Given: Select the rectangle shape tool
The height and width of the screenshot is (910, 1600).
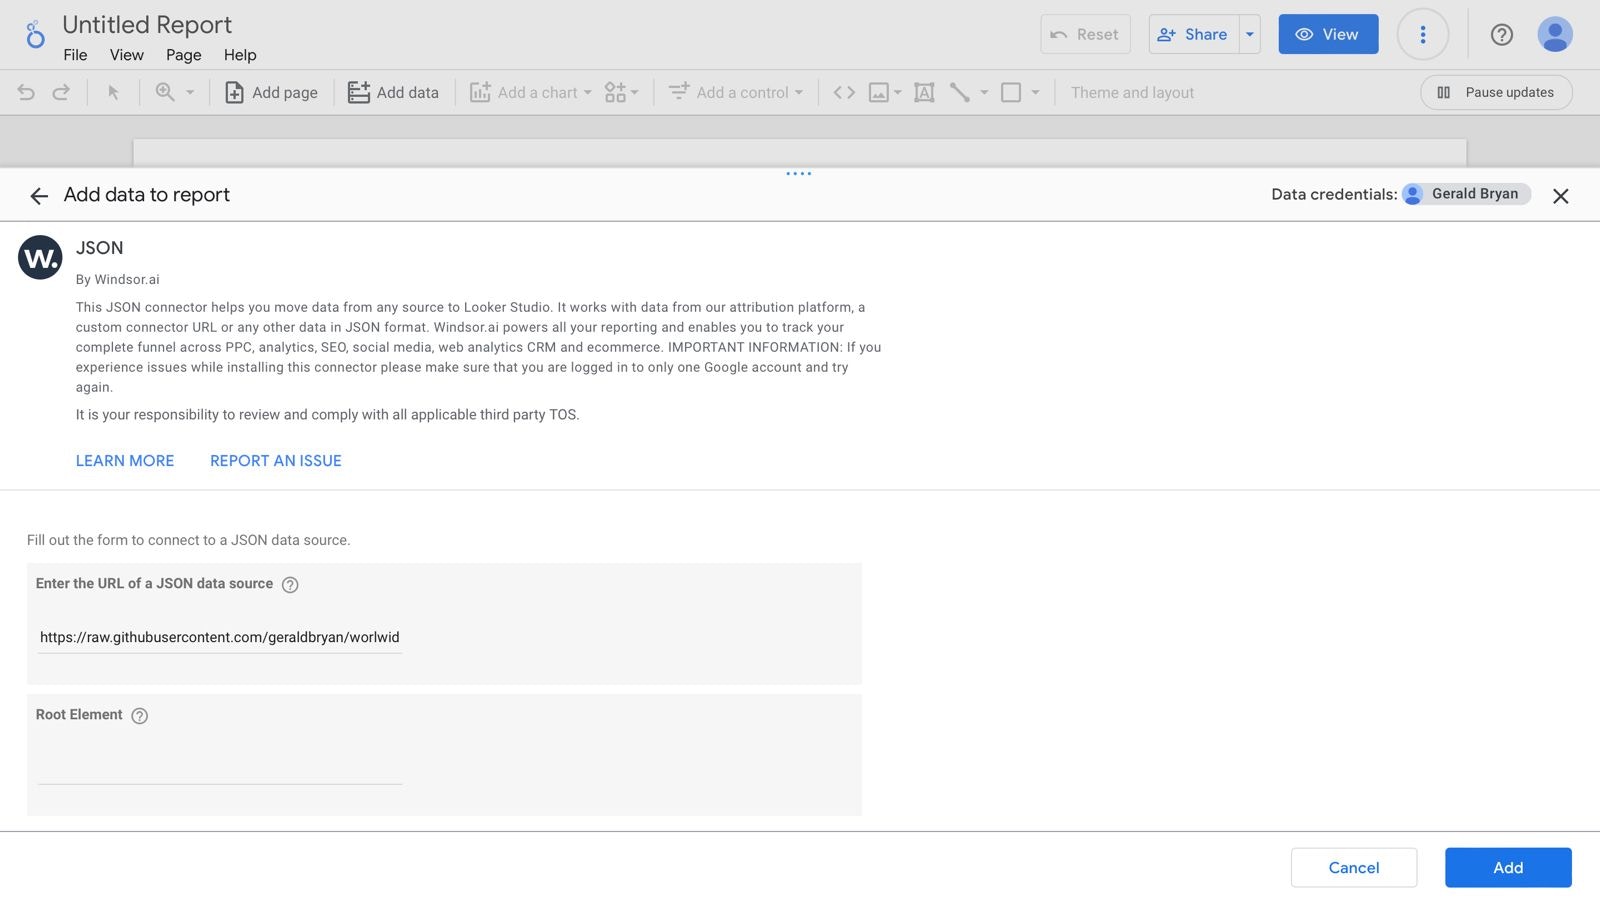Looking at the screenshot, I should click(x=1011, y=92).
